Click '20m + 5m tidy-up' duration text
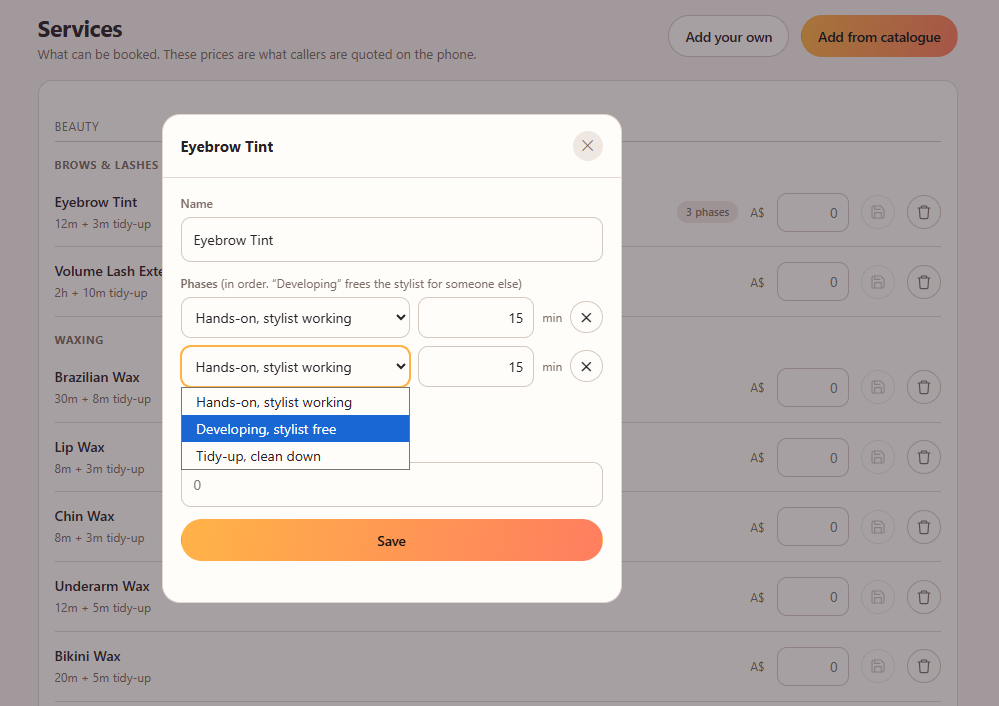This screenshot has width=999, height=706. pyautogui.click(x=103, y=678)
